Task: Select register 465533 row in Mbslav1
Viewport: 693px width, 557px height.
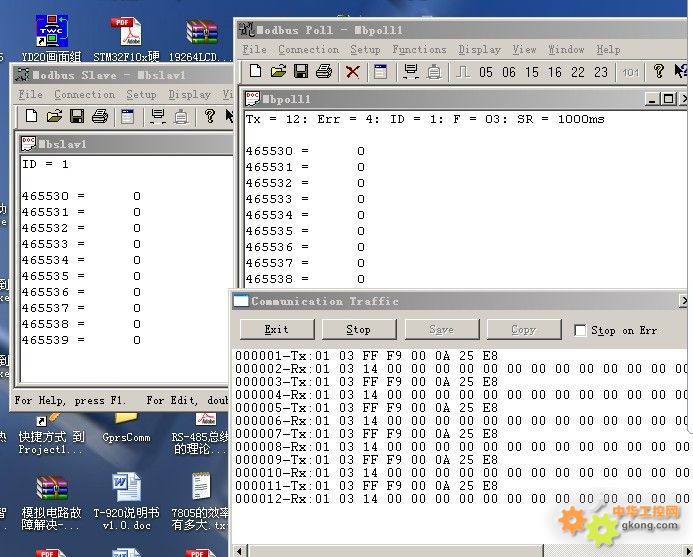Action: (81, 244)
